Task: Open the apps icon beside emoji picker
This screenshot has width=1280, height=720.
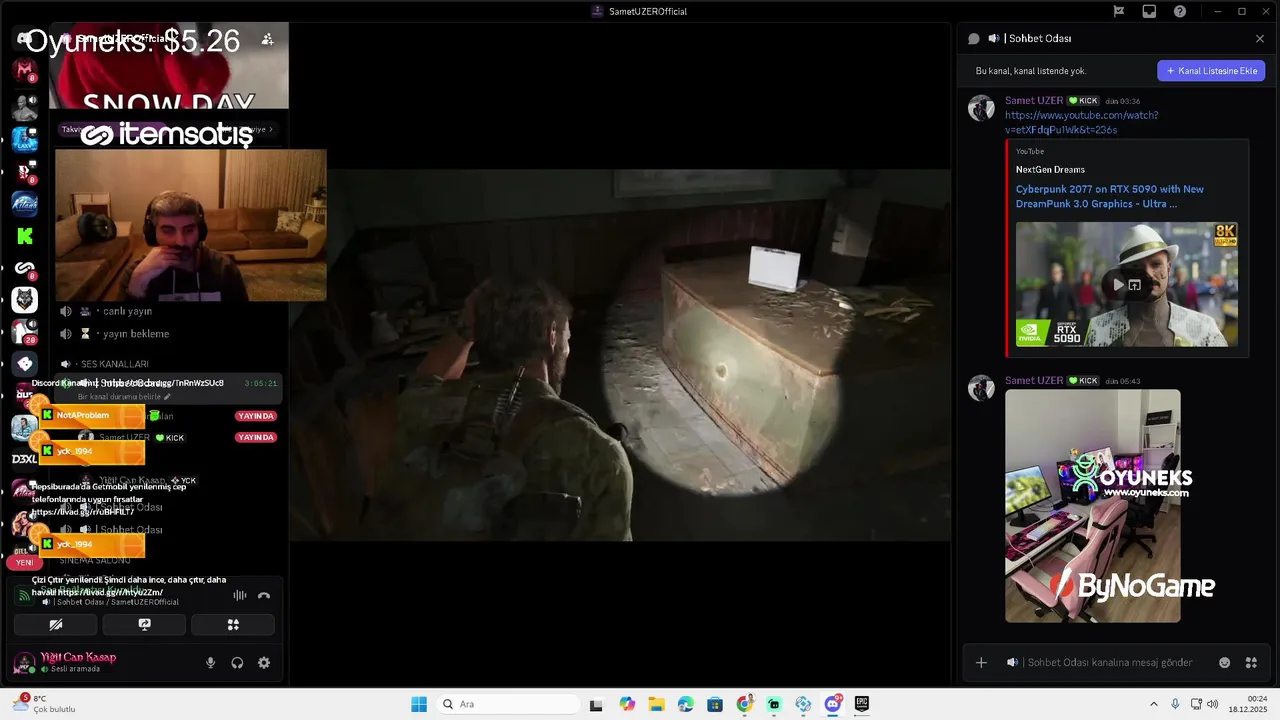Action: click(1251, 662)
